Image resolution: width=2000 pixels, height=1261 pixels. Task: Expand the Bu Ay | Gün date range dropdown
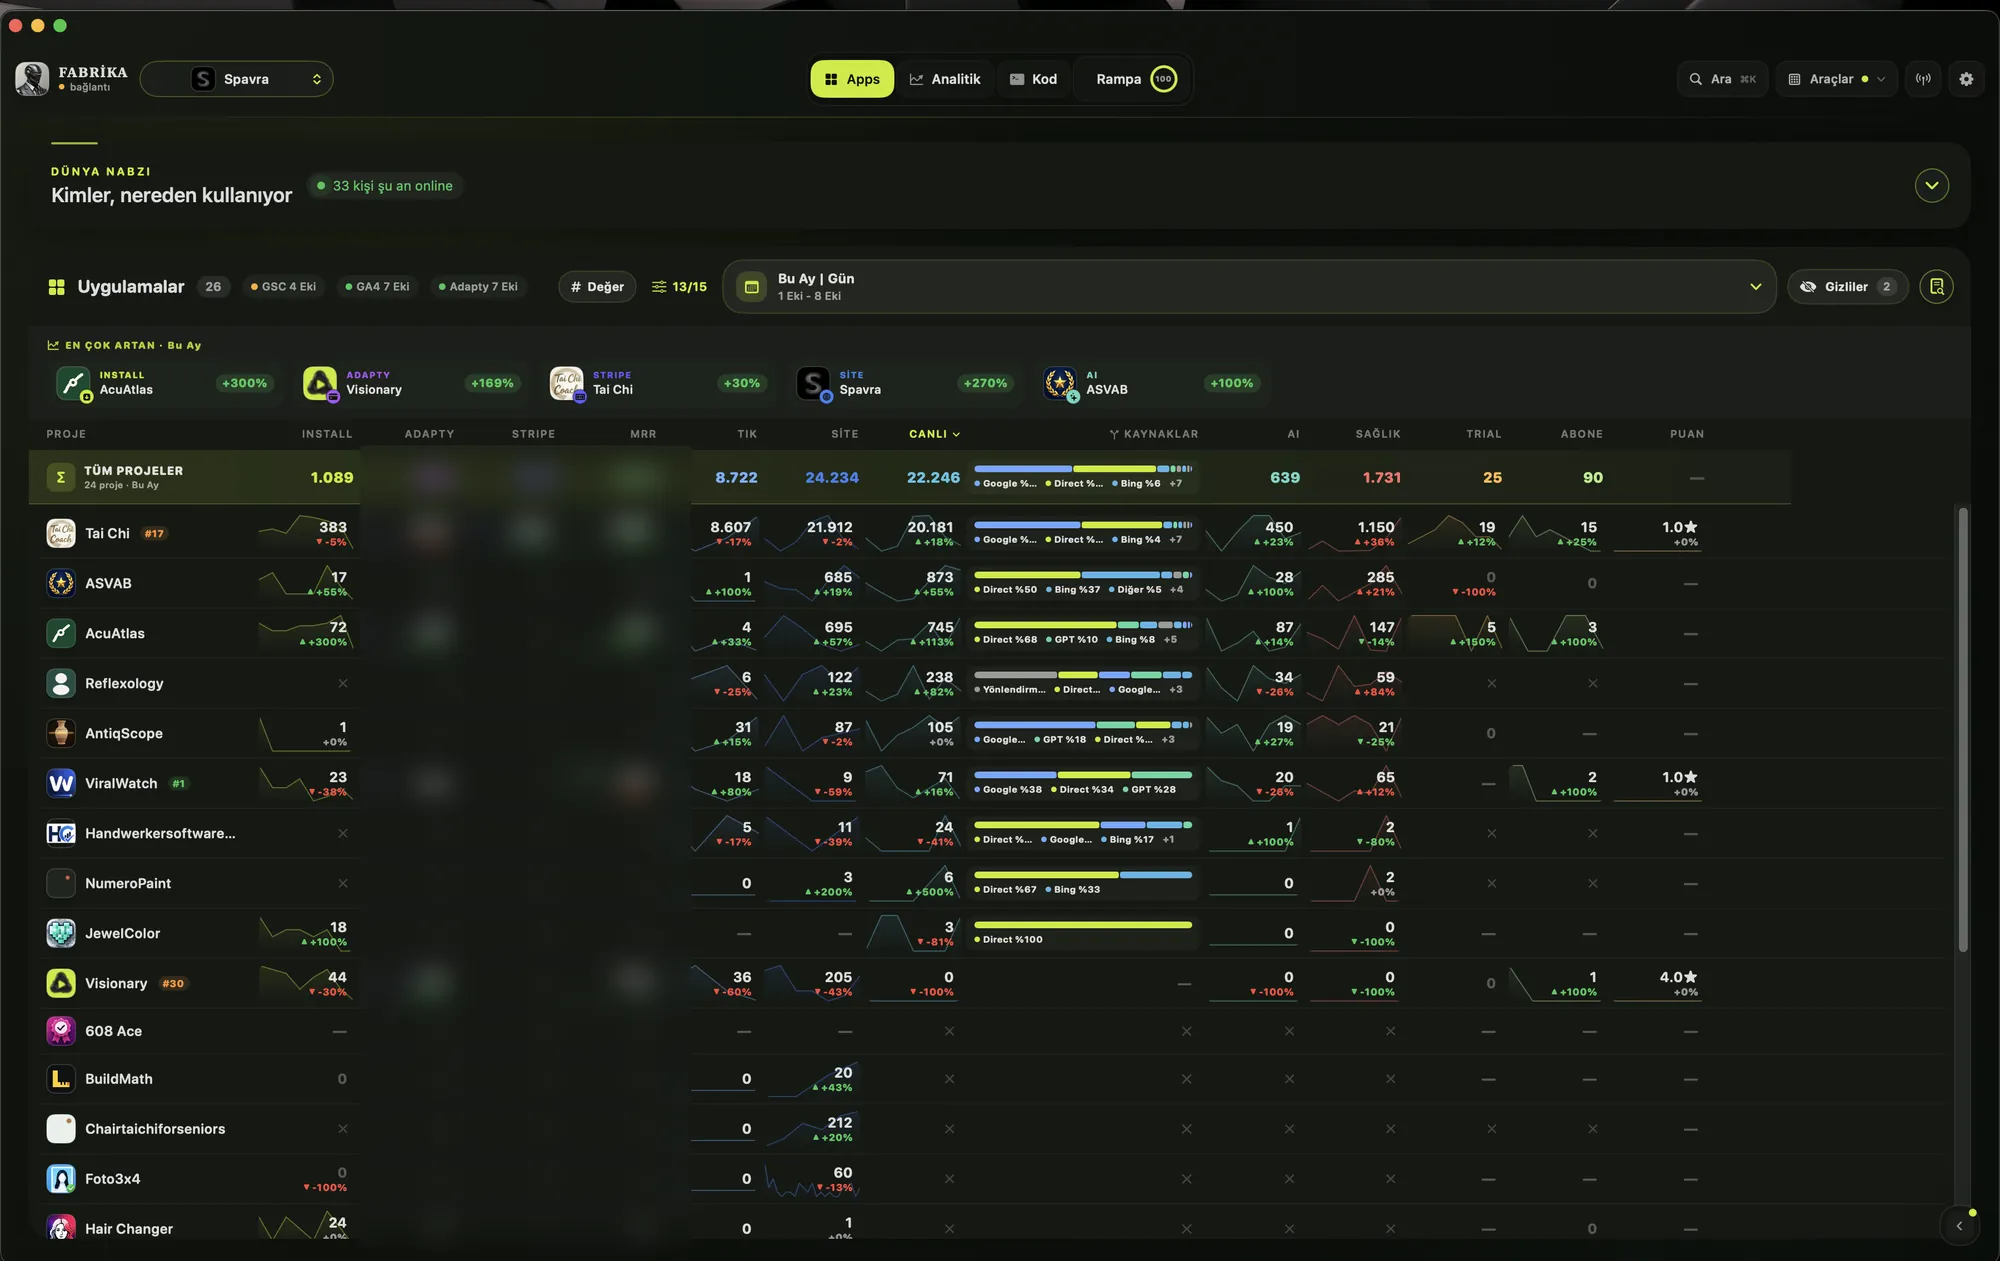[x=1249, y=287]
